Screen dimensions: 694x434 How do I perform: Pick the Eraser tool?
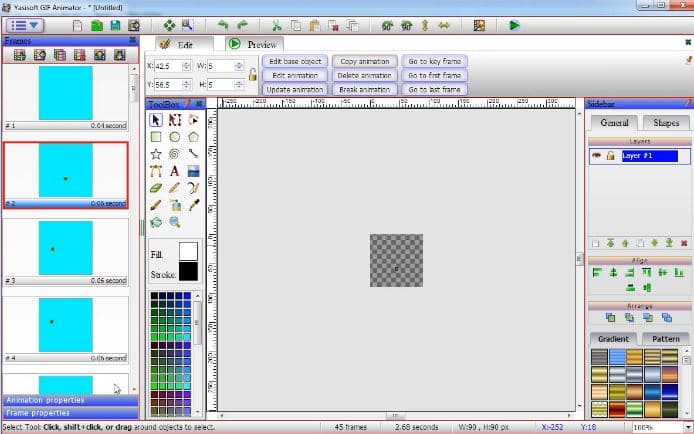(x=156, y=188)
